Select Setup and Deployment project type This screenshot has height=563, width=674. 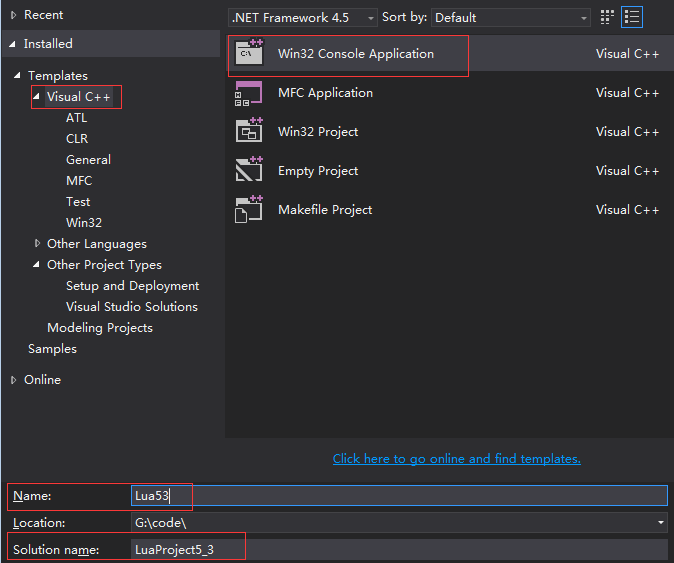tap(132, 286)
